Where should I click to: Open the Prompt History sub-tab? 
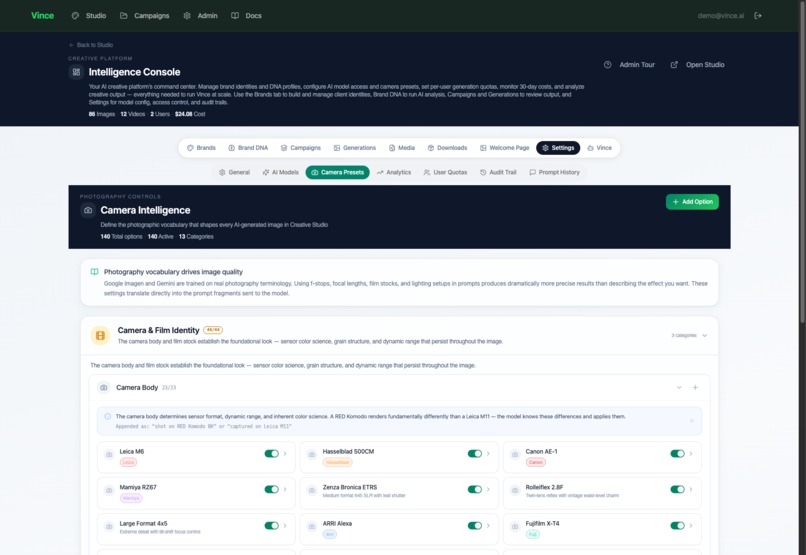554,172
